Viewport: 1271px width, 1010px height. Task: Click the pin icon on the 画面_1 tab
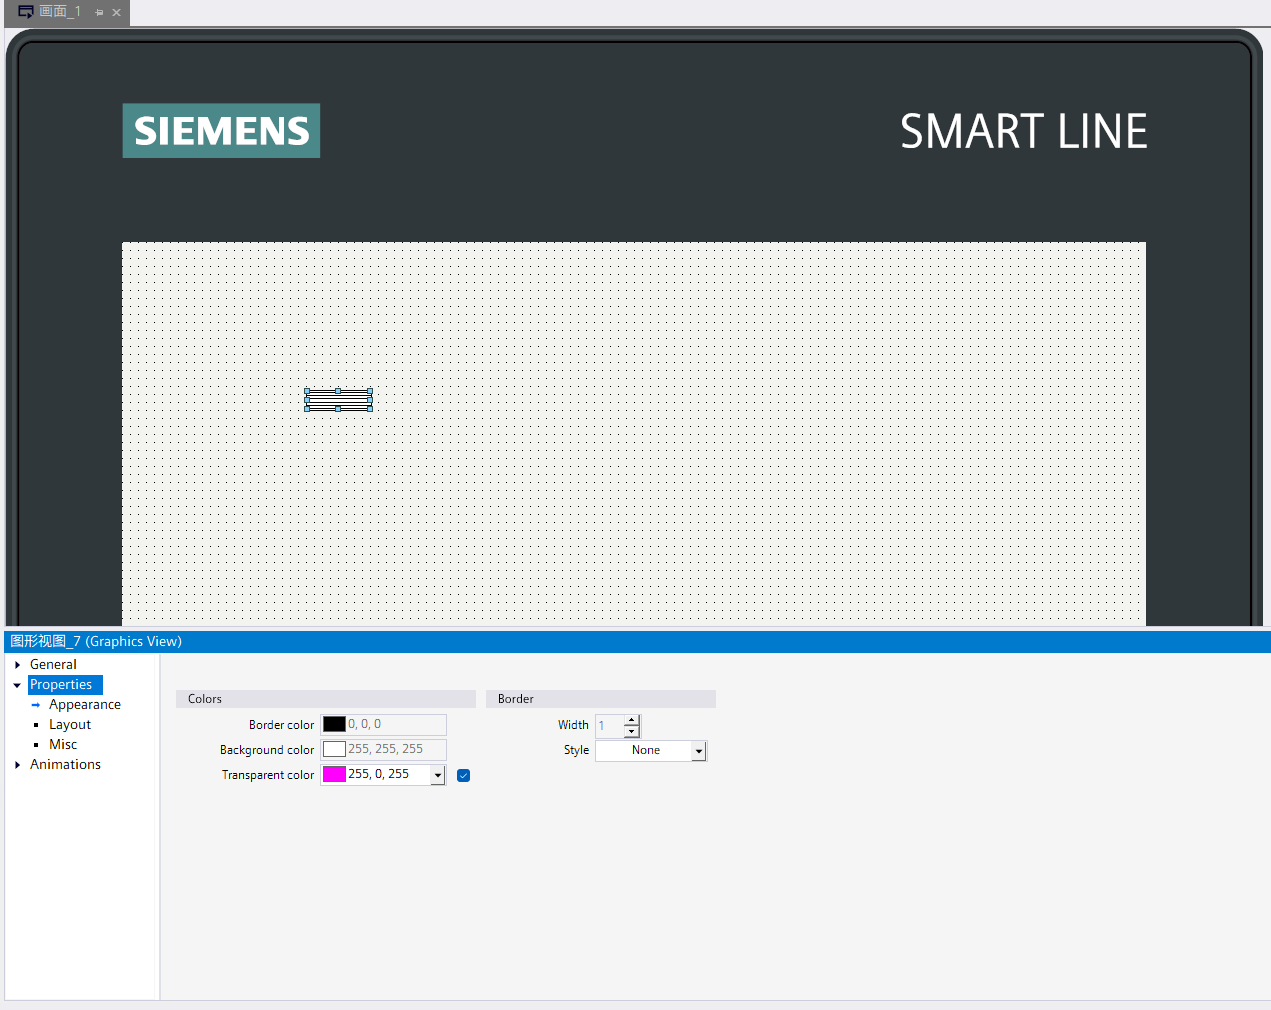click(99, 13)
